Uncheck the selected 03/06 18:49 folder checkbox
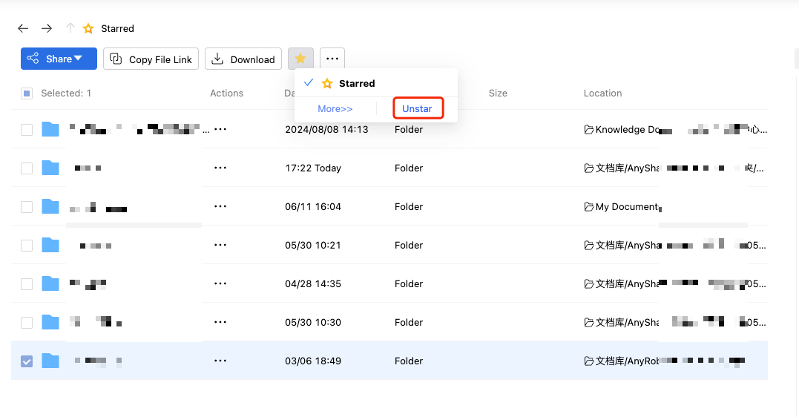Screen dimensions: 800x418 pyautogui.click(x=27, y=361)
